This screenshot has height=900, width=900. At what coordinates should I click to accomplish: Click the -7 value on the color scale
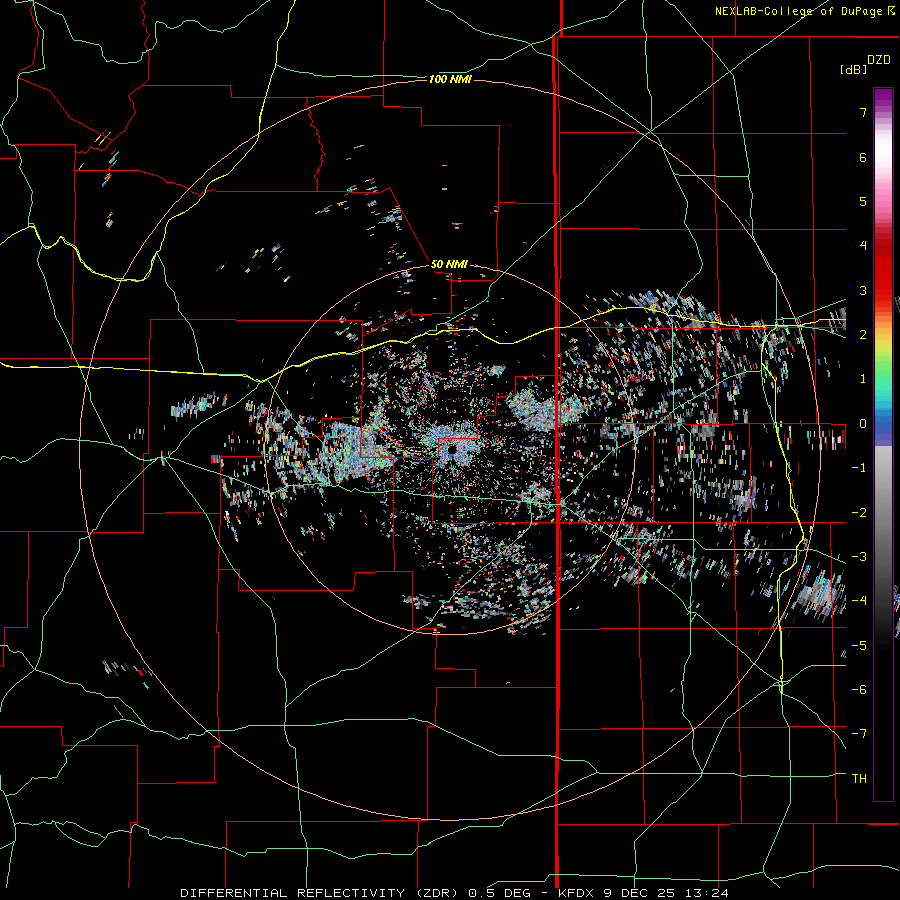pyautogui.click(x=859, y=734)
